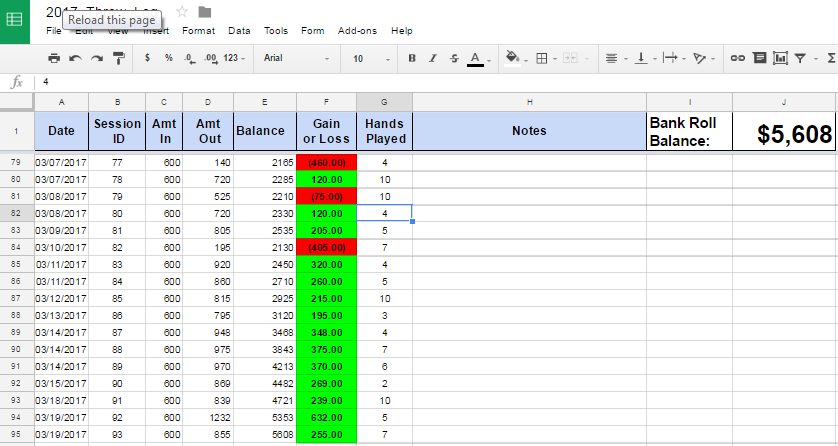Click the Redo arrow icon
This screenshot has height=446, width=838.
97,58
